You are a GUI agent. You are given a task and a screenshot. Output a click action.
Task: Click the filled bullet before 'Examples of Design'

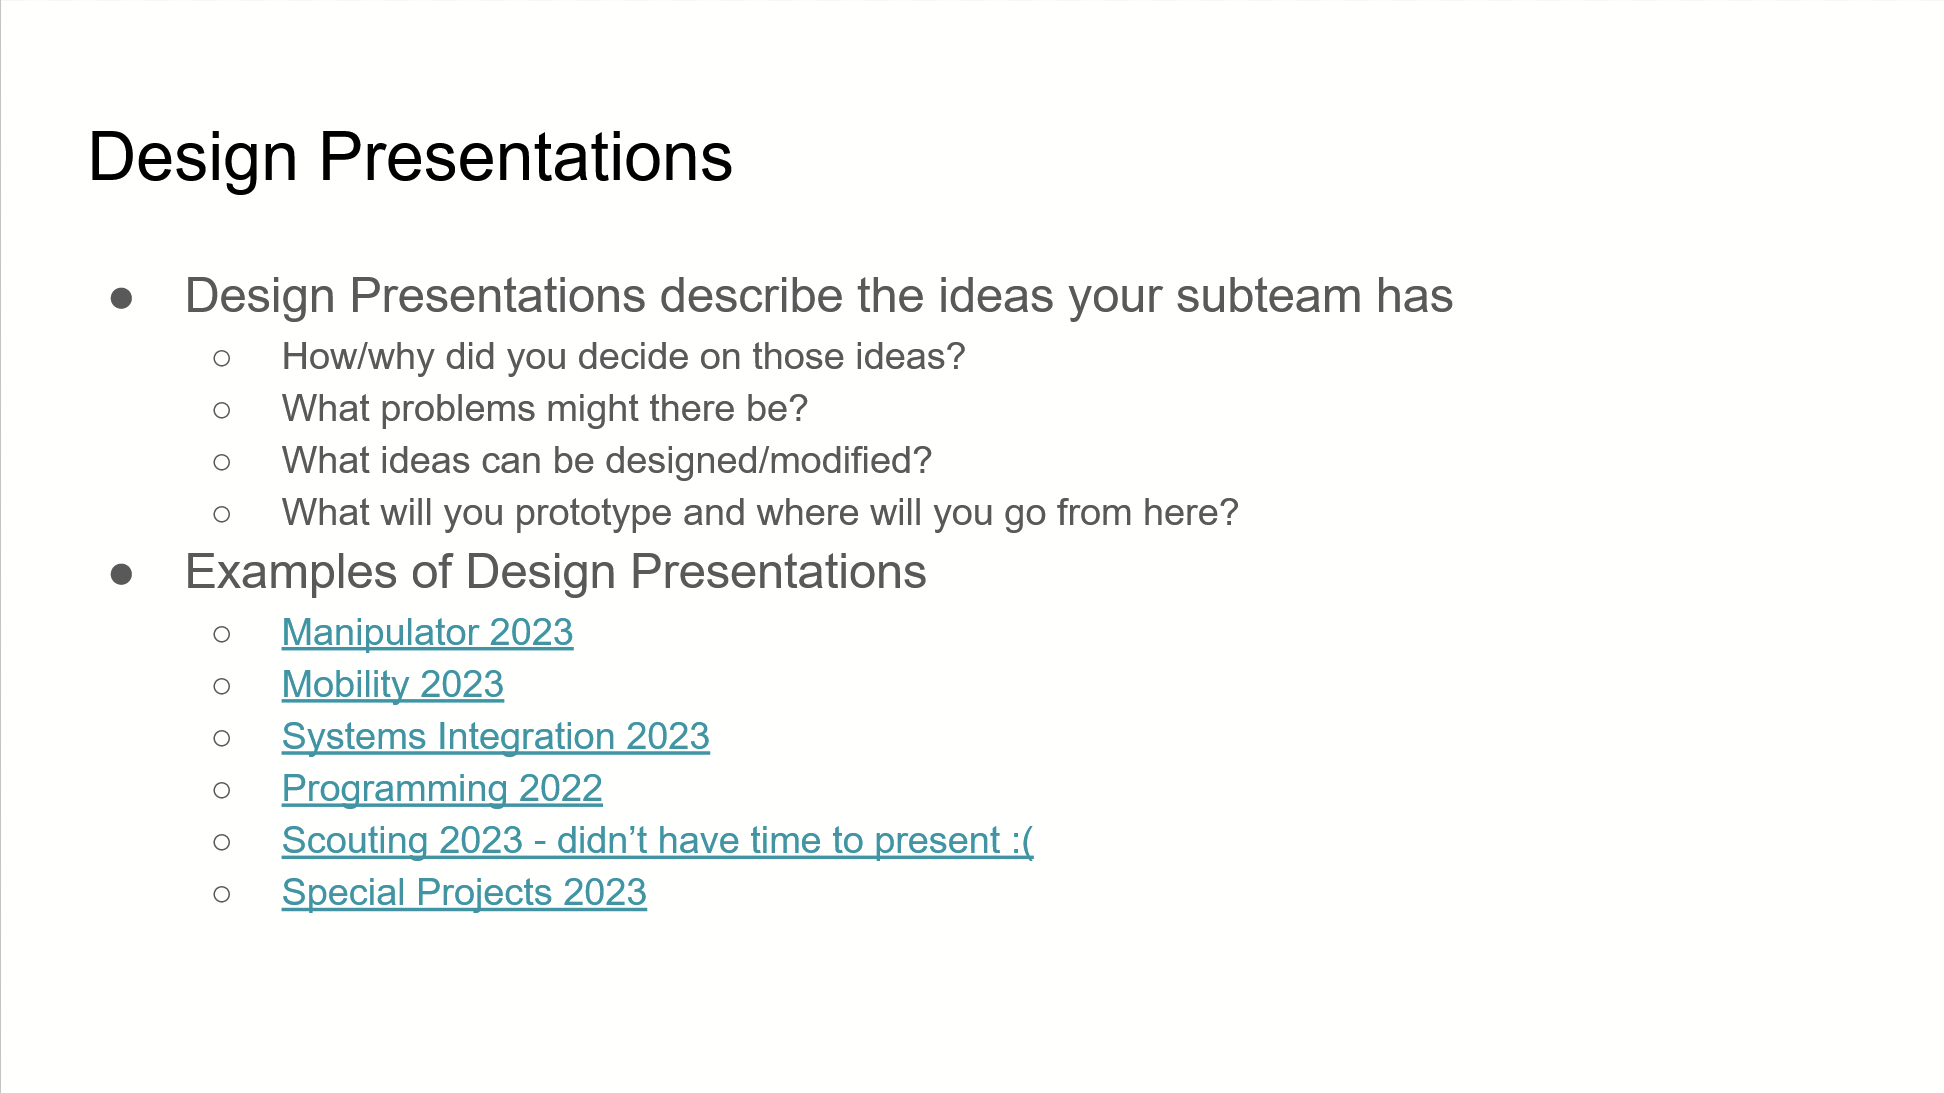[x=122, y=574]
